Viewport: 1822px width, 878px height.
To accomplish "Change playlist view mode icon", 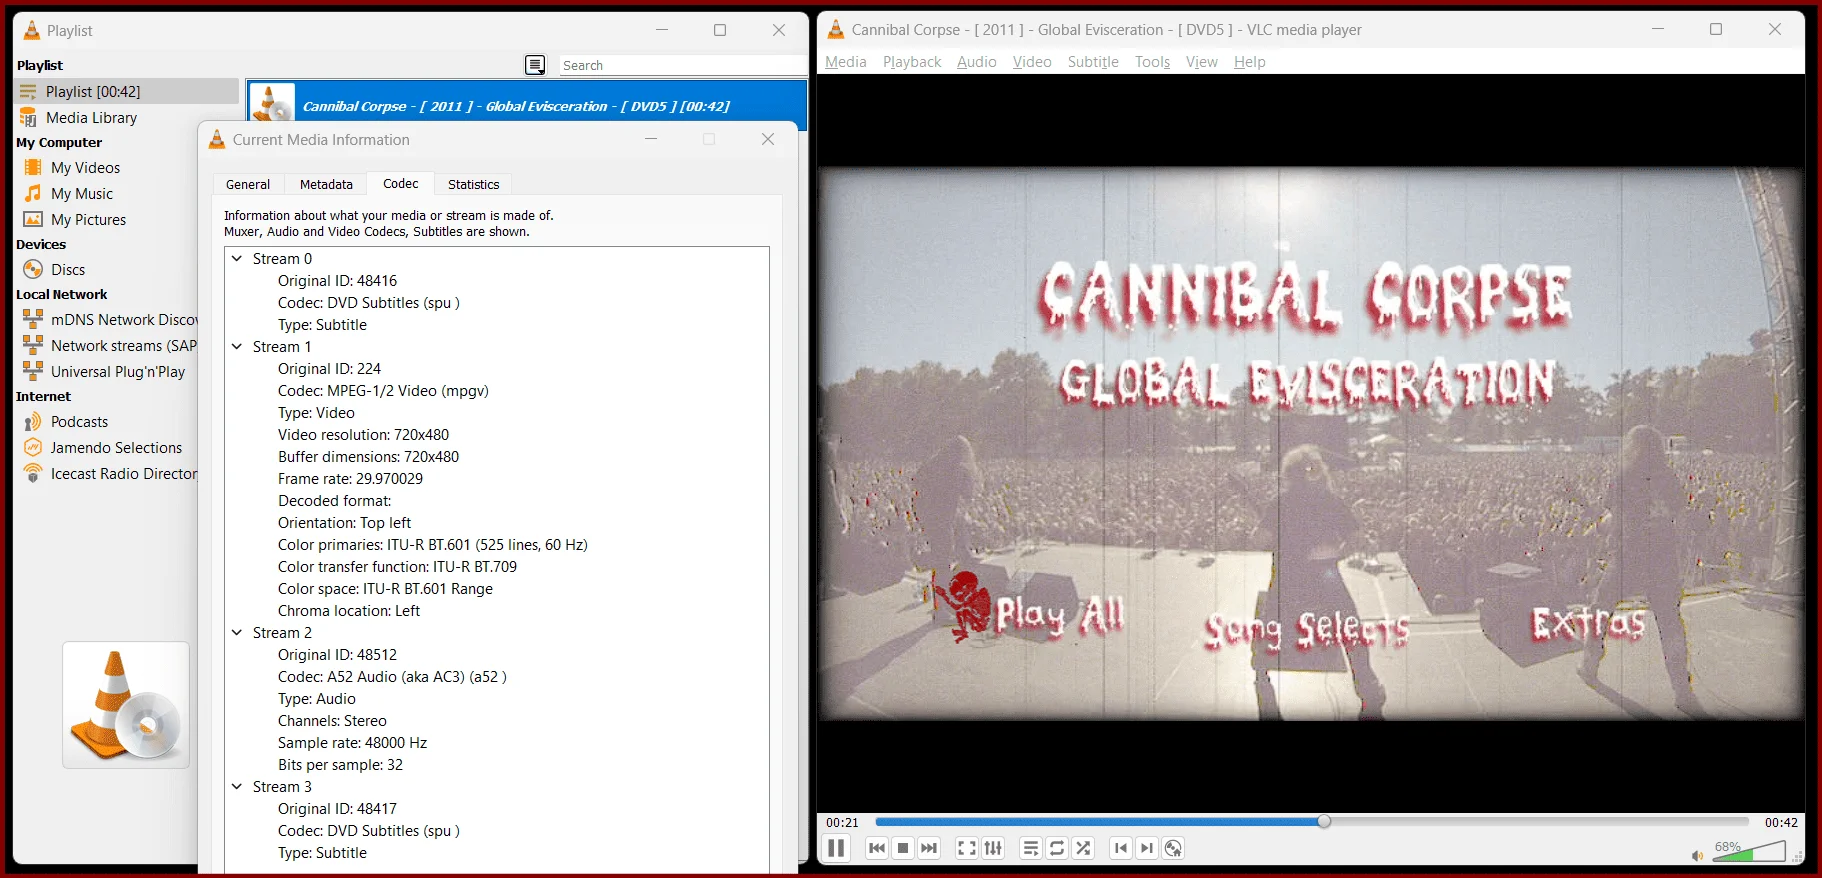I will [x=536, y=65].
